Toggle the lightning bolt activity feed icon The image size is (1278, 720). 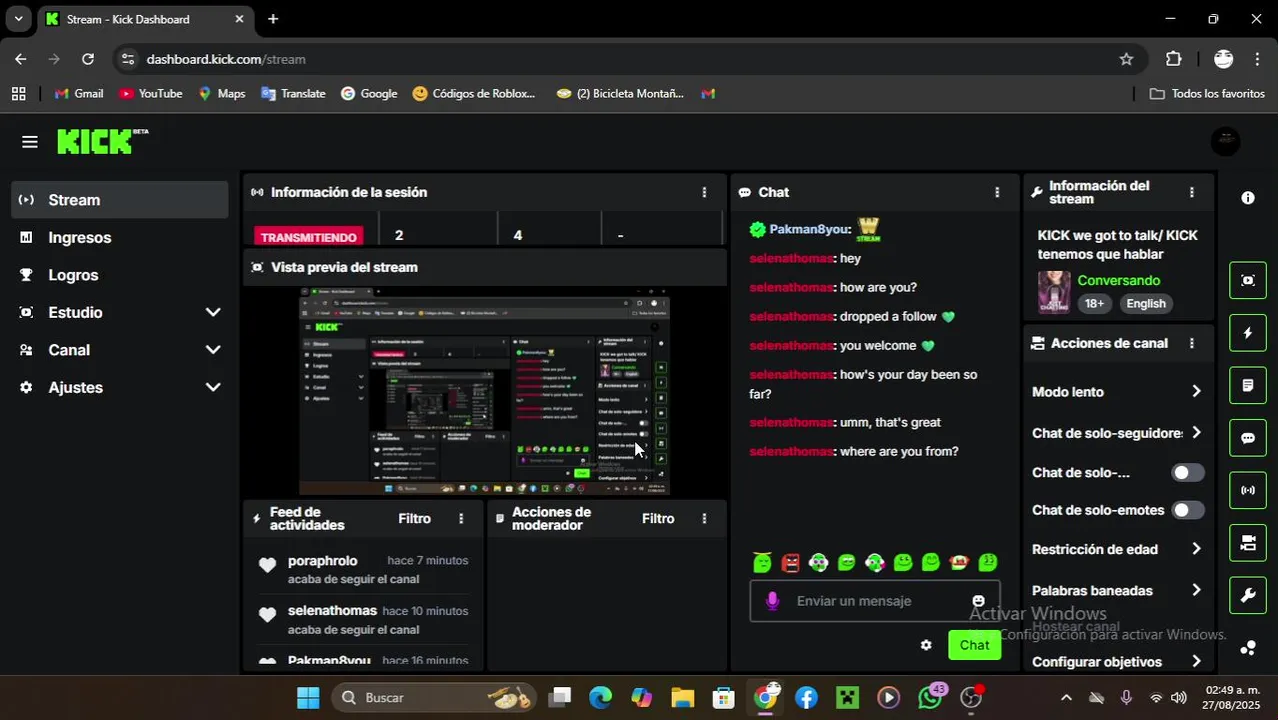coord(1248,333)
